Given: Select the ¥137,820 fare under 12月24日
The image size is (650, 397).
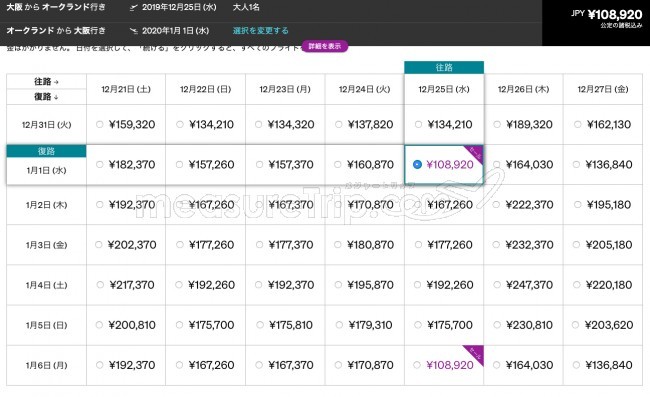Looking at the screenshot, I should coord(339,124).
